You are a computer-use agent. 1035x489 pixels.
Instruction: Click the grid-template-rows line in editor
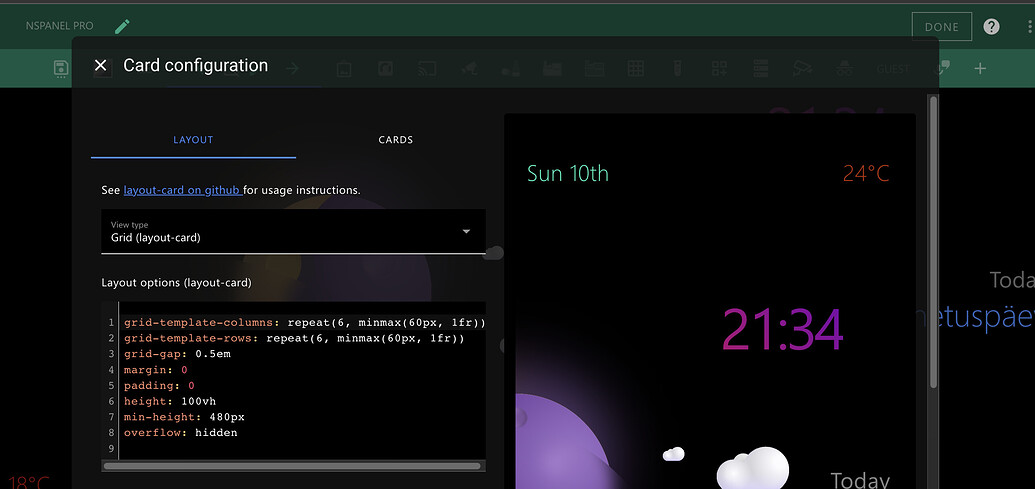[x=294, y=339]
